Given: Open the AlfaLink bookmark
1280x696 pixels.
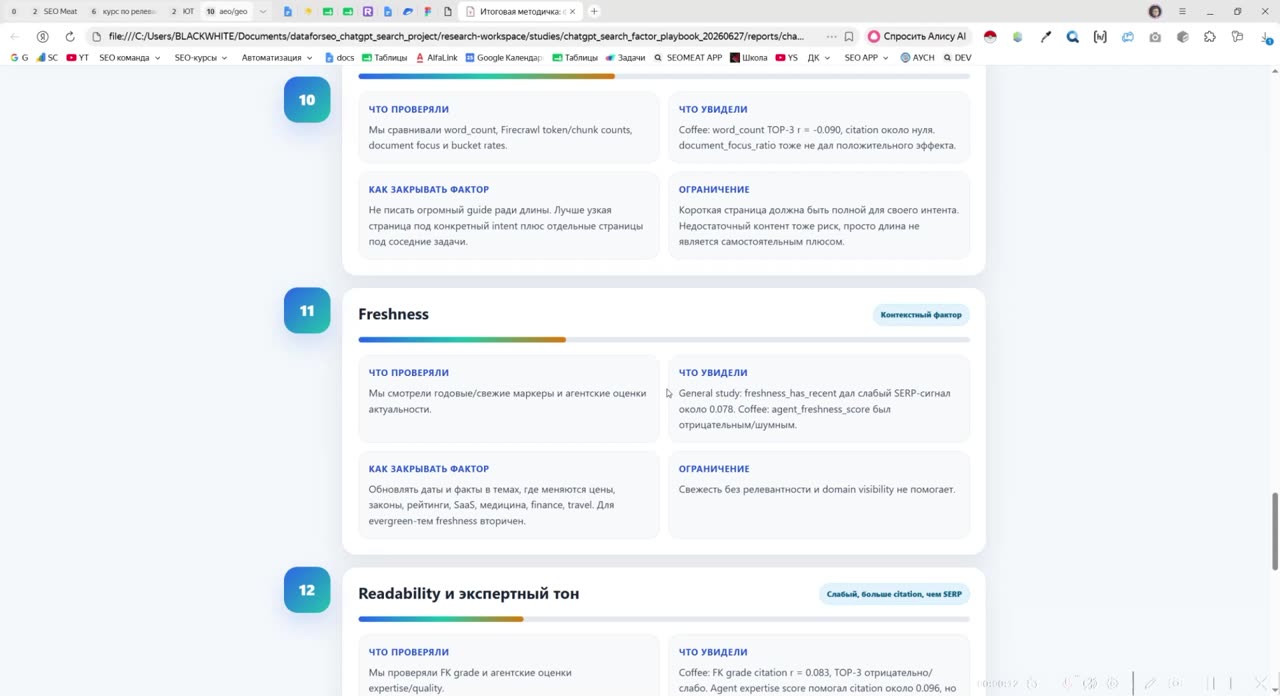Looking at the screenshot, I should point(436,58).
